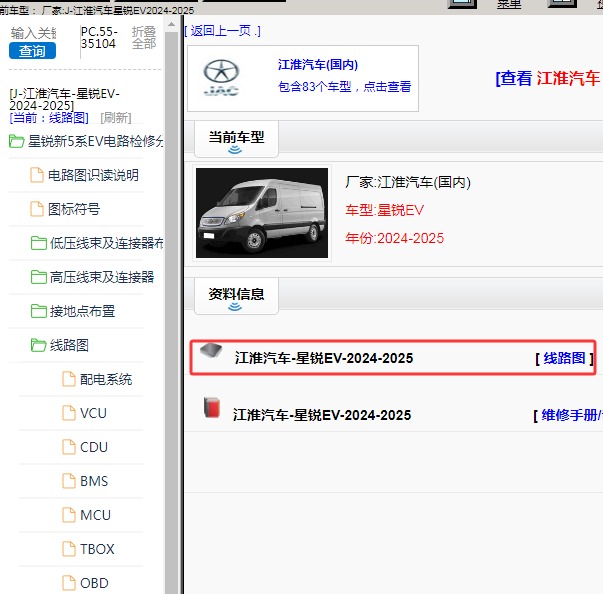Open the 线路图 link for 星锐EV
The height and width of the screenshot is (594, 603).
tap(564, 358)
